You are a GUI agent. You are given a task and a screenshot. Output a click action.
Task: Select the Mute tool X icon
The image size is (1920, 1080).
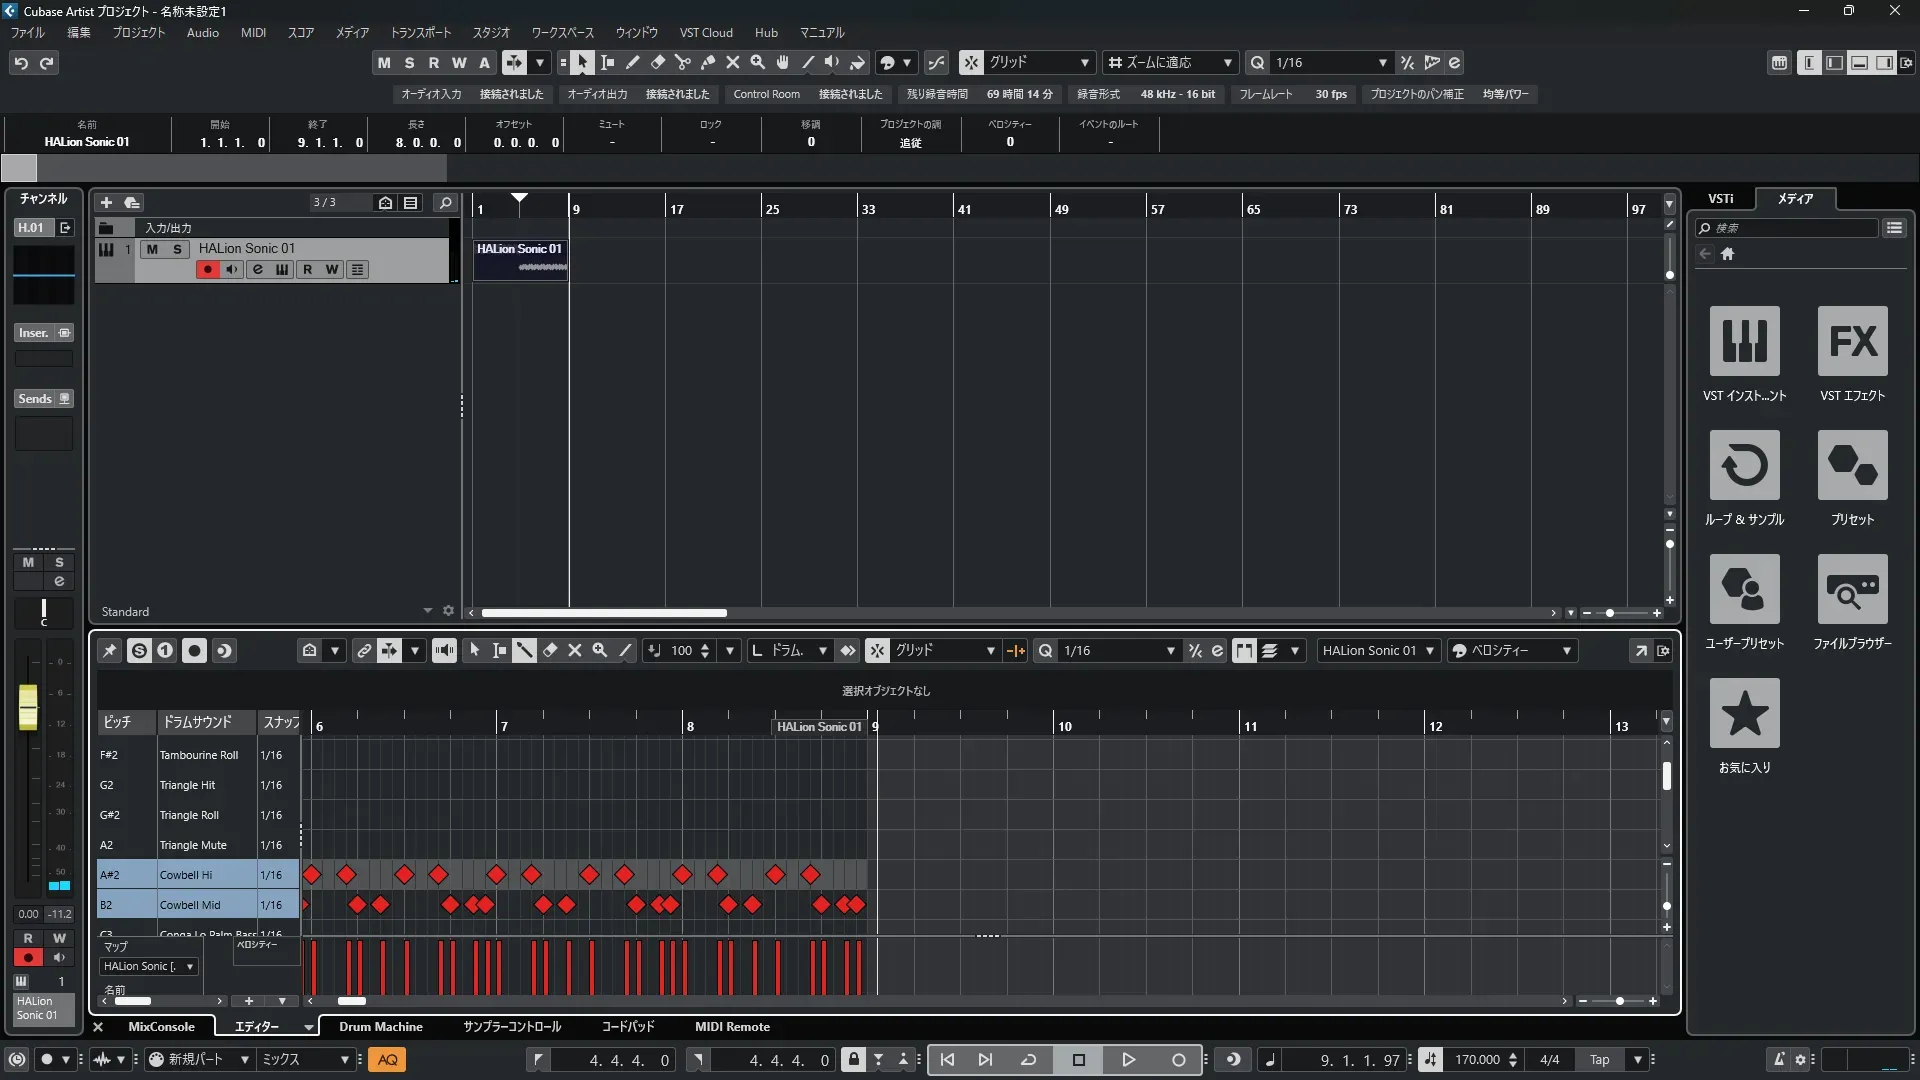tap(733, 63)
